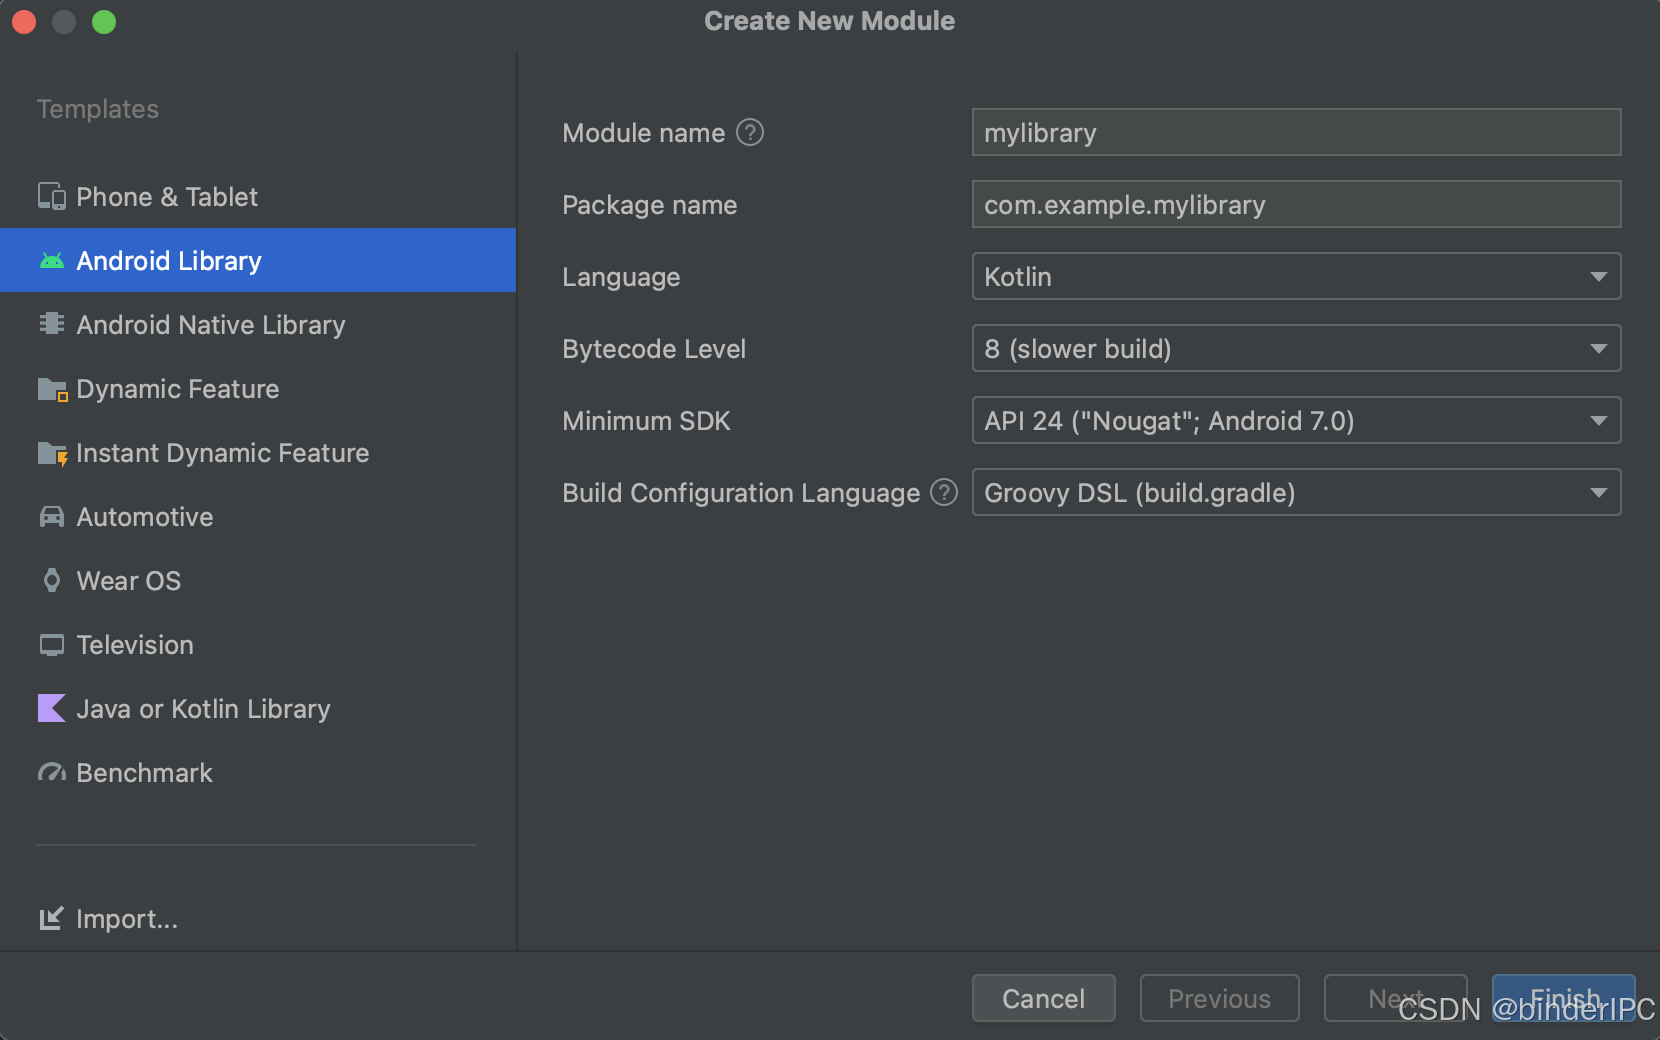Click the Television screen icon
The image size is (1660, 1040).
coord(52,645)
